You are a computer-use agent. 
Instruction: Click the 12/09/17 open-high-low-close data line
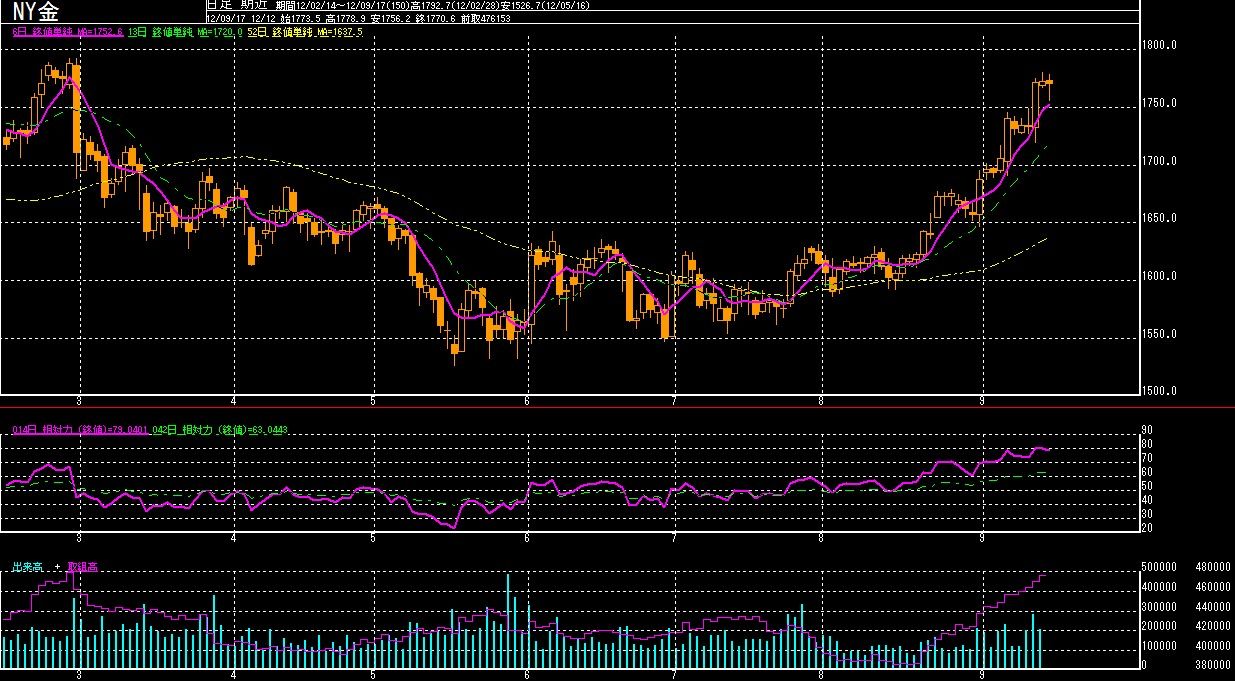[x=358, y=18]
